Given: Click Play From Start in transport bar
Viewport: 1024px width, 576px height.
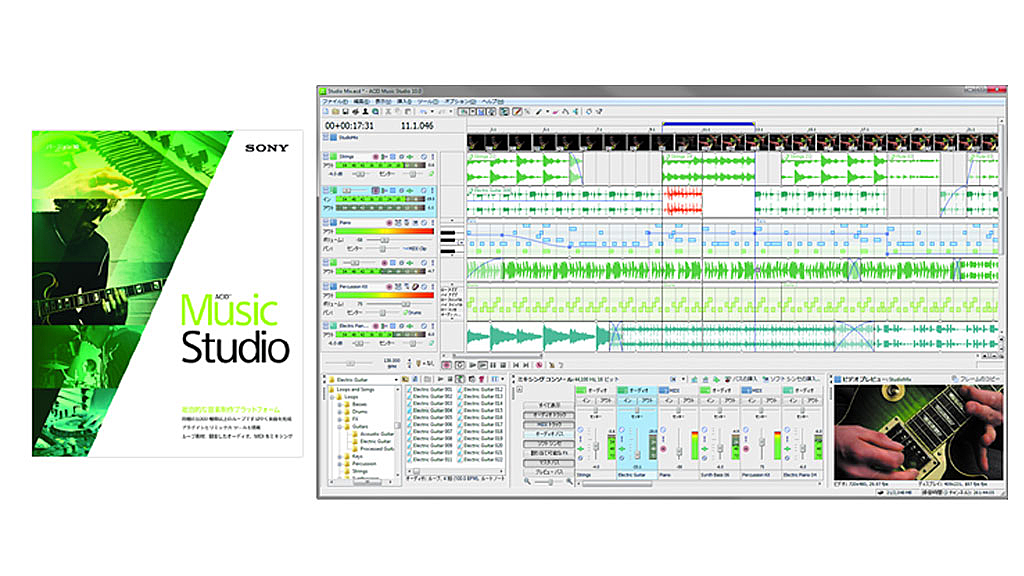Looking at the screenshot, I should [472, 365].
